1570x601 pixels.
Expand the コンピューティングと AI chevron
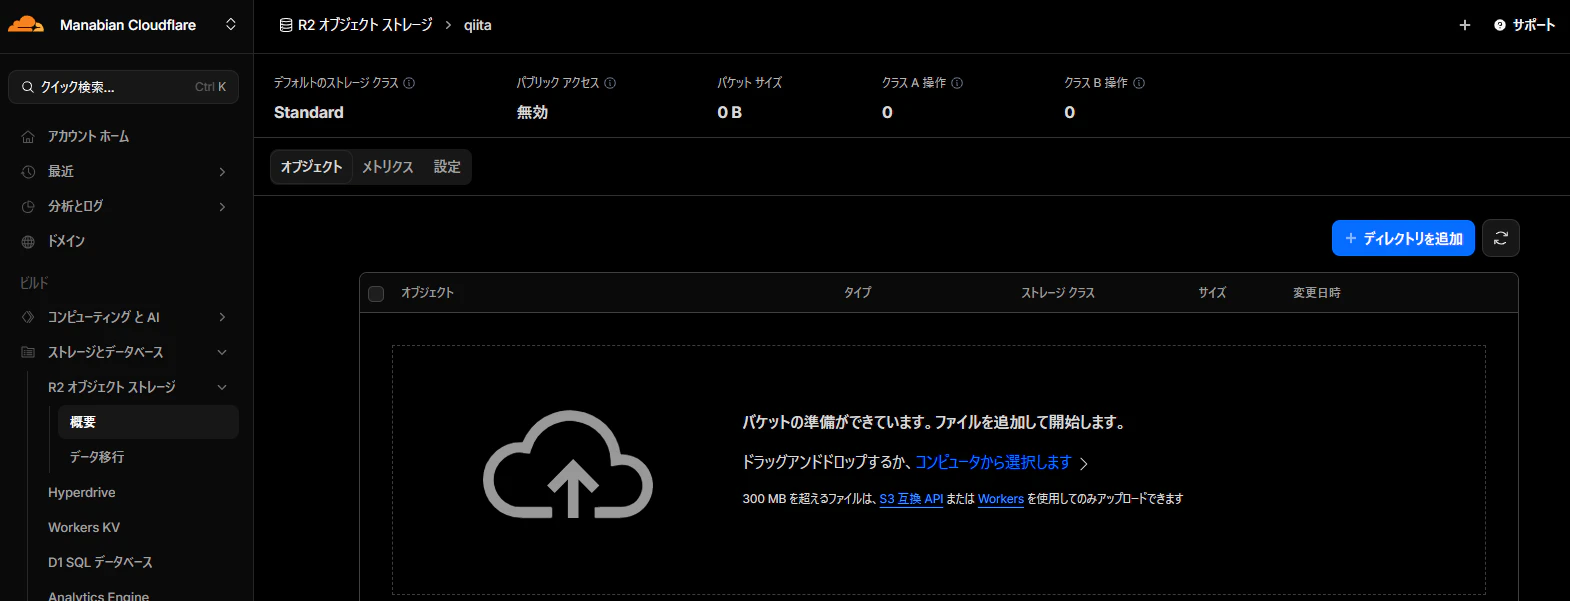(x=222, y=317)
